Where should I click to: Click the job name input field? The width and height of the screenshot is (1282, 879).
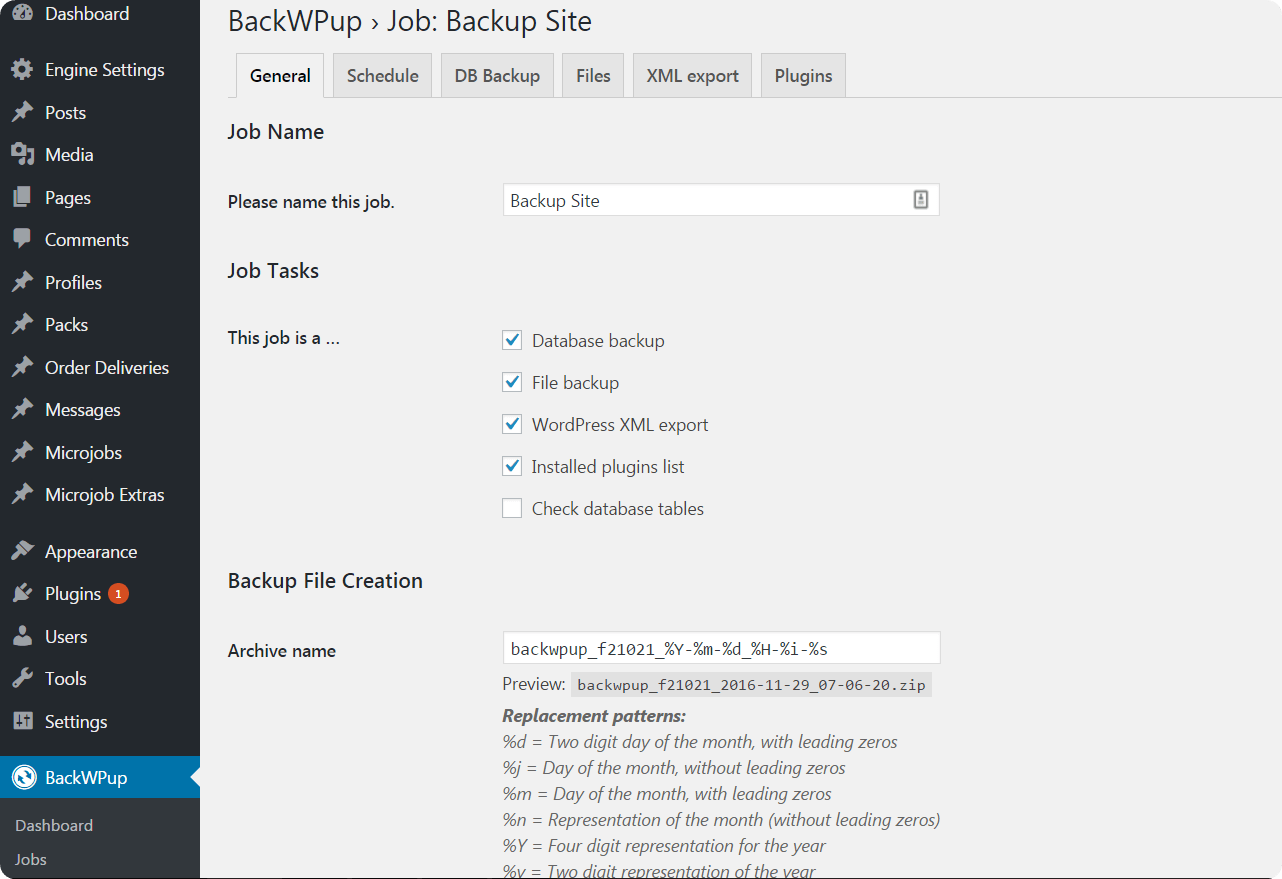coord(721,200)
